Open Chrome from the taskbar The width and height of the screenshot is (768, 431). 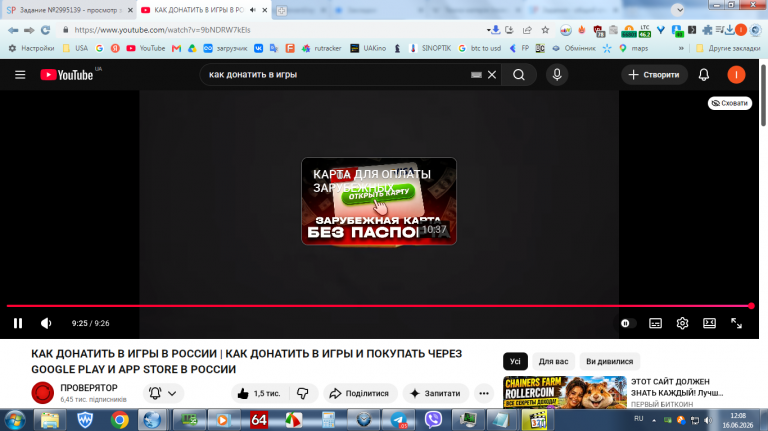(x=120, y=420)
